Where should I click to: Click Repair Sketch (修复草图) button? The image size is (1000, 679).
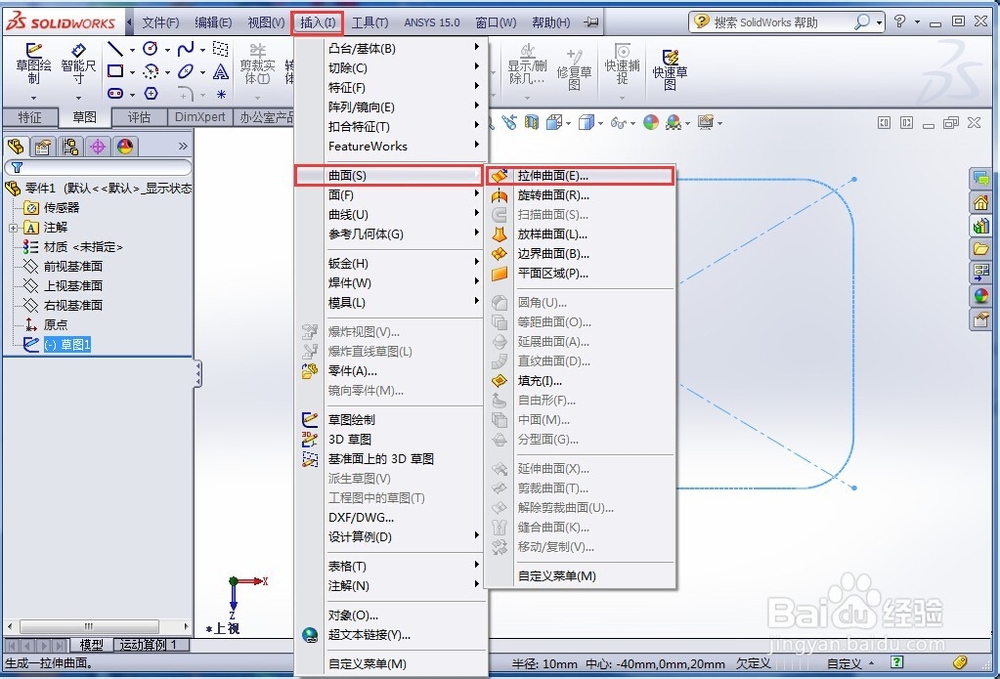coord(574,69)
